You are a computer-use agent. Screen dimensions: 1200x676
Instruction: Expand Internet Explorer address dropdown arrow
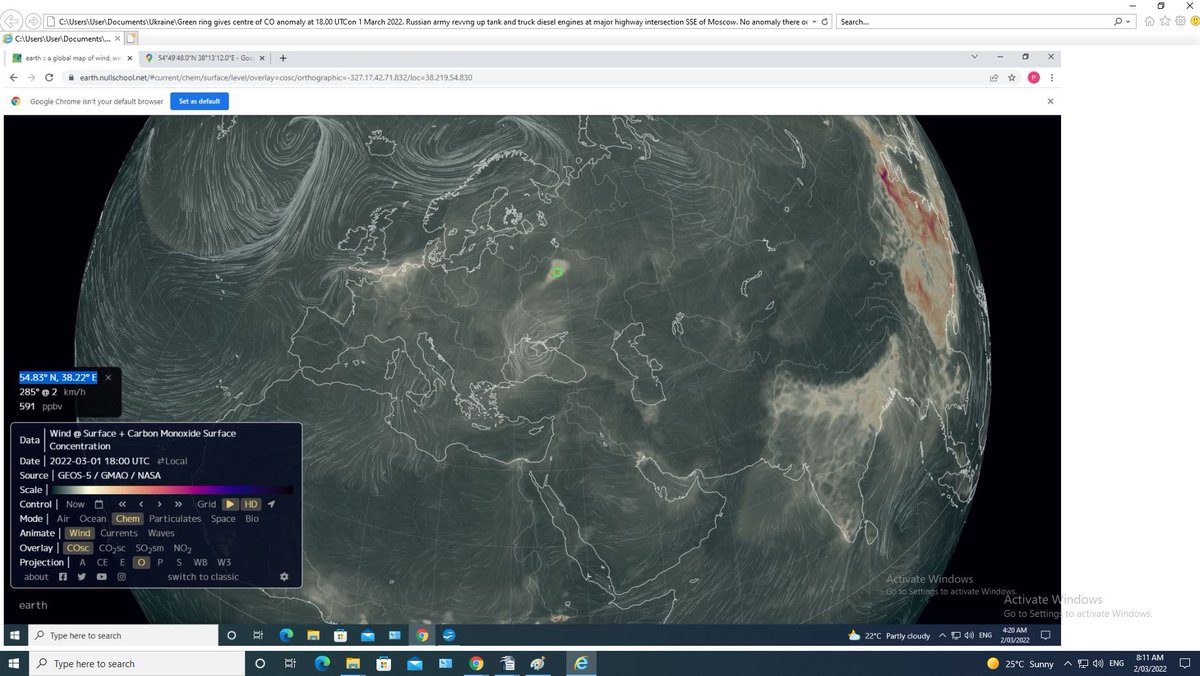(814, 21)
